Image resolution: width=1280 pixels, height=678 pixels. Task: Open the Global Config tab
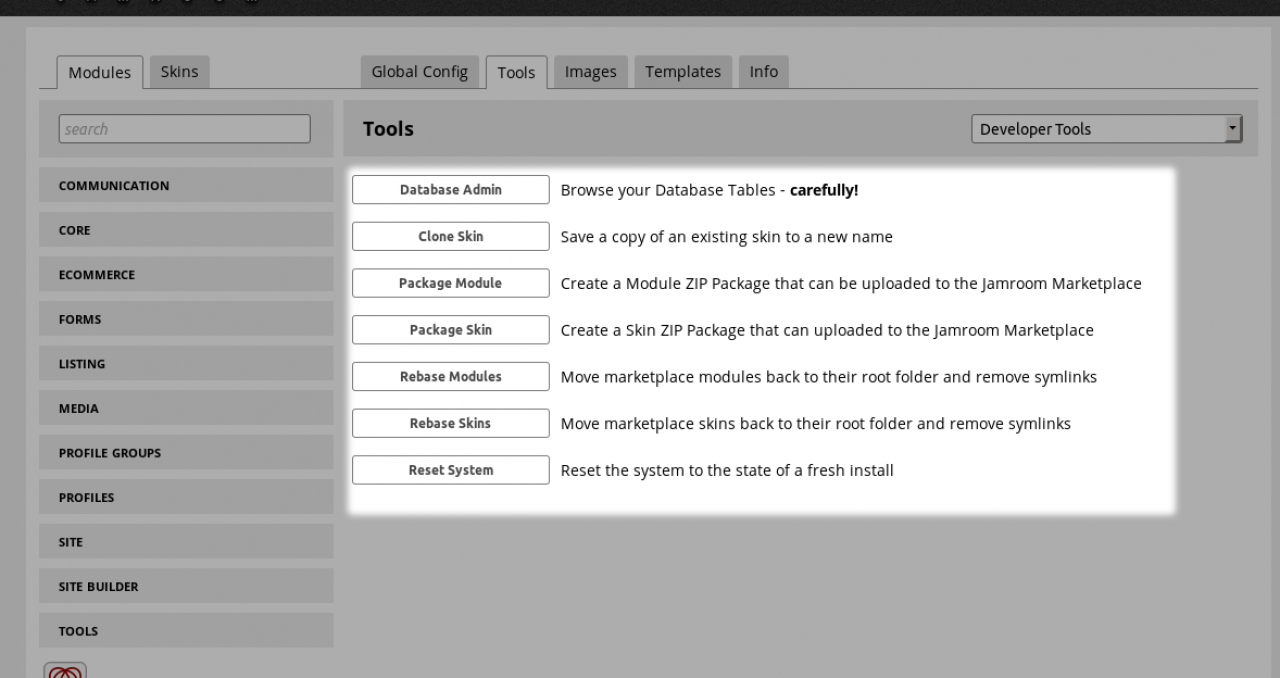coord(419,71)
